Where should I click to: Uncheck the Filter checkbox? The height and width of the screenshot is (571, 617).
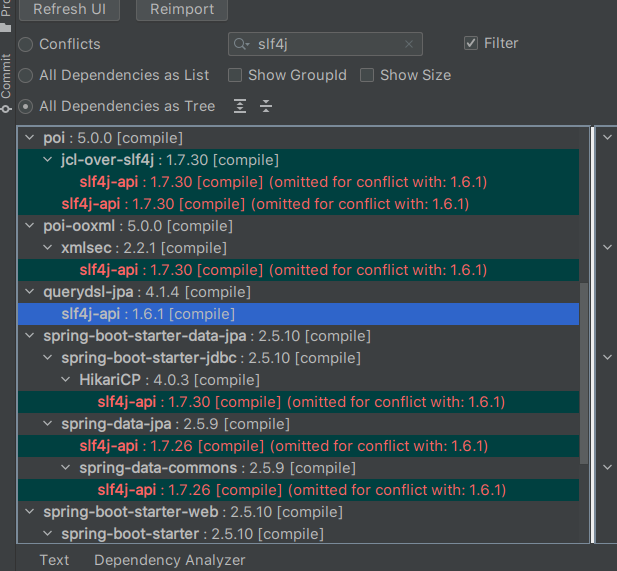[x=471, y=43]
